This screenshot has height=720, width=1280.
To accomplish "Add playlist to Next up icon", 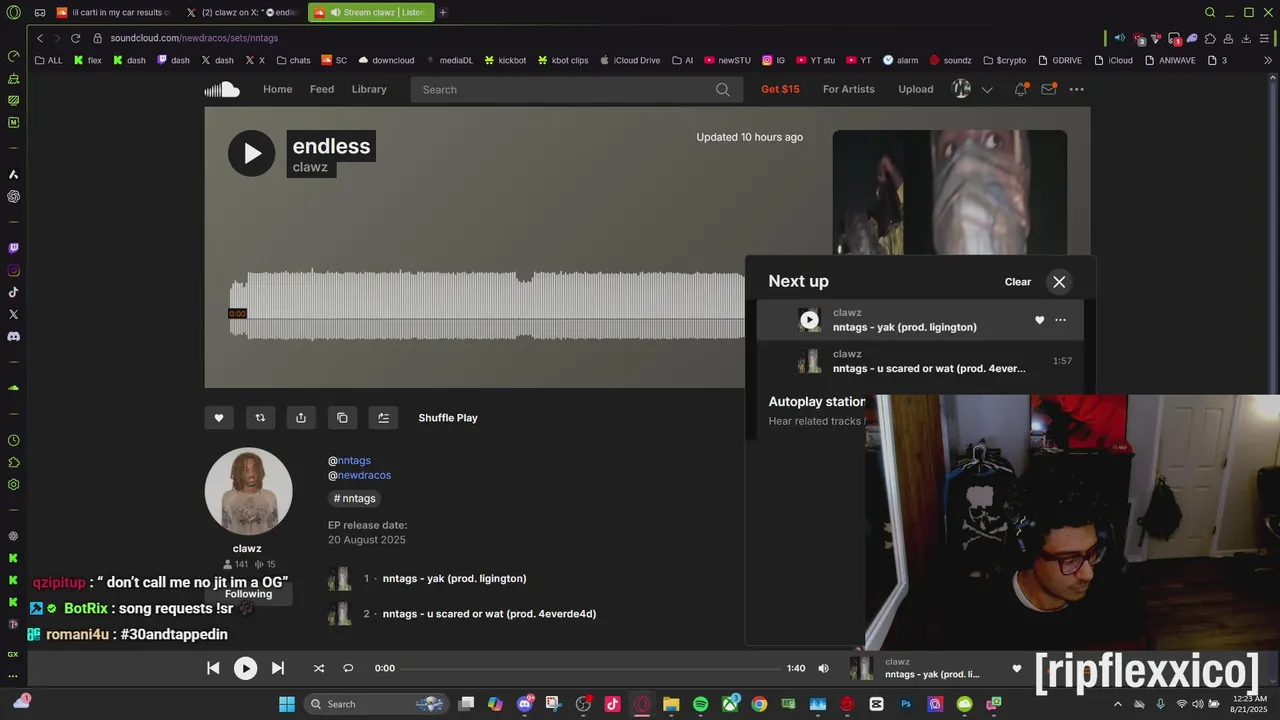I will coord(383,418).
